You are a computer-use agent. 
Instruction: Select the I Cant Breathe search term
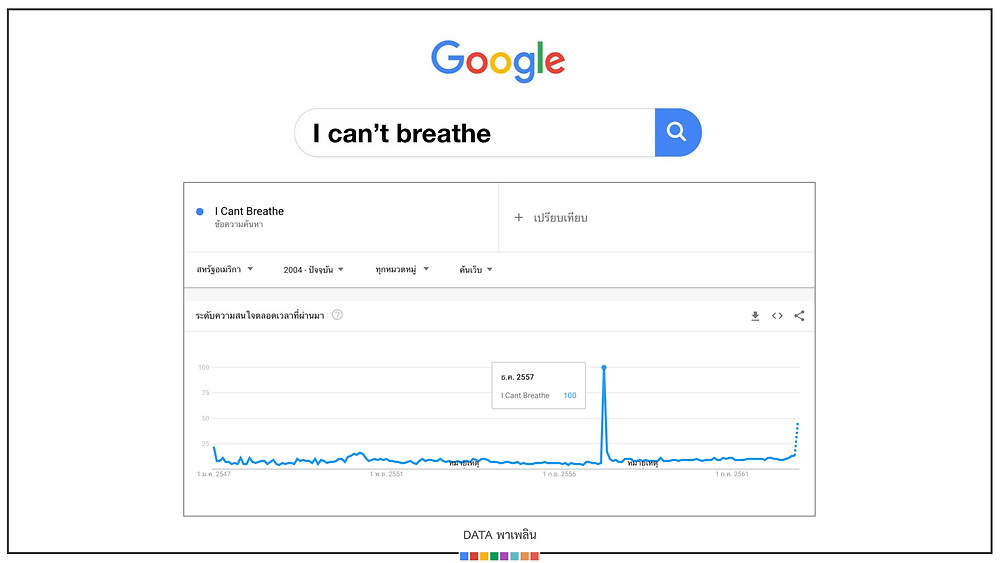249,211
